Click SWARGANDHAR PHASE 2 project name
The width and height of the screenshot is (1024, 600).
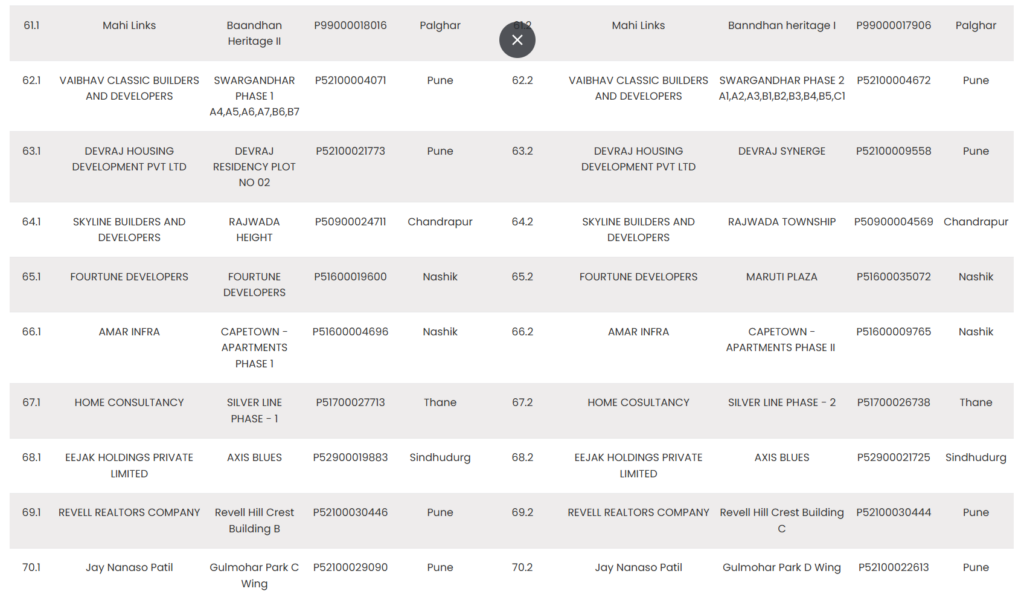pyautogui.click(x=782, y=80)
